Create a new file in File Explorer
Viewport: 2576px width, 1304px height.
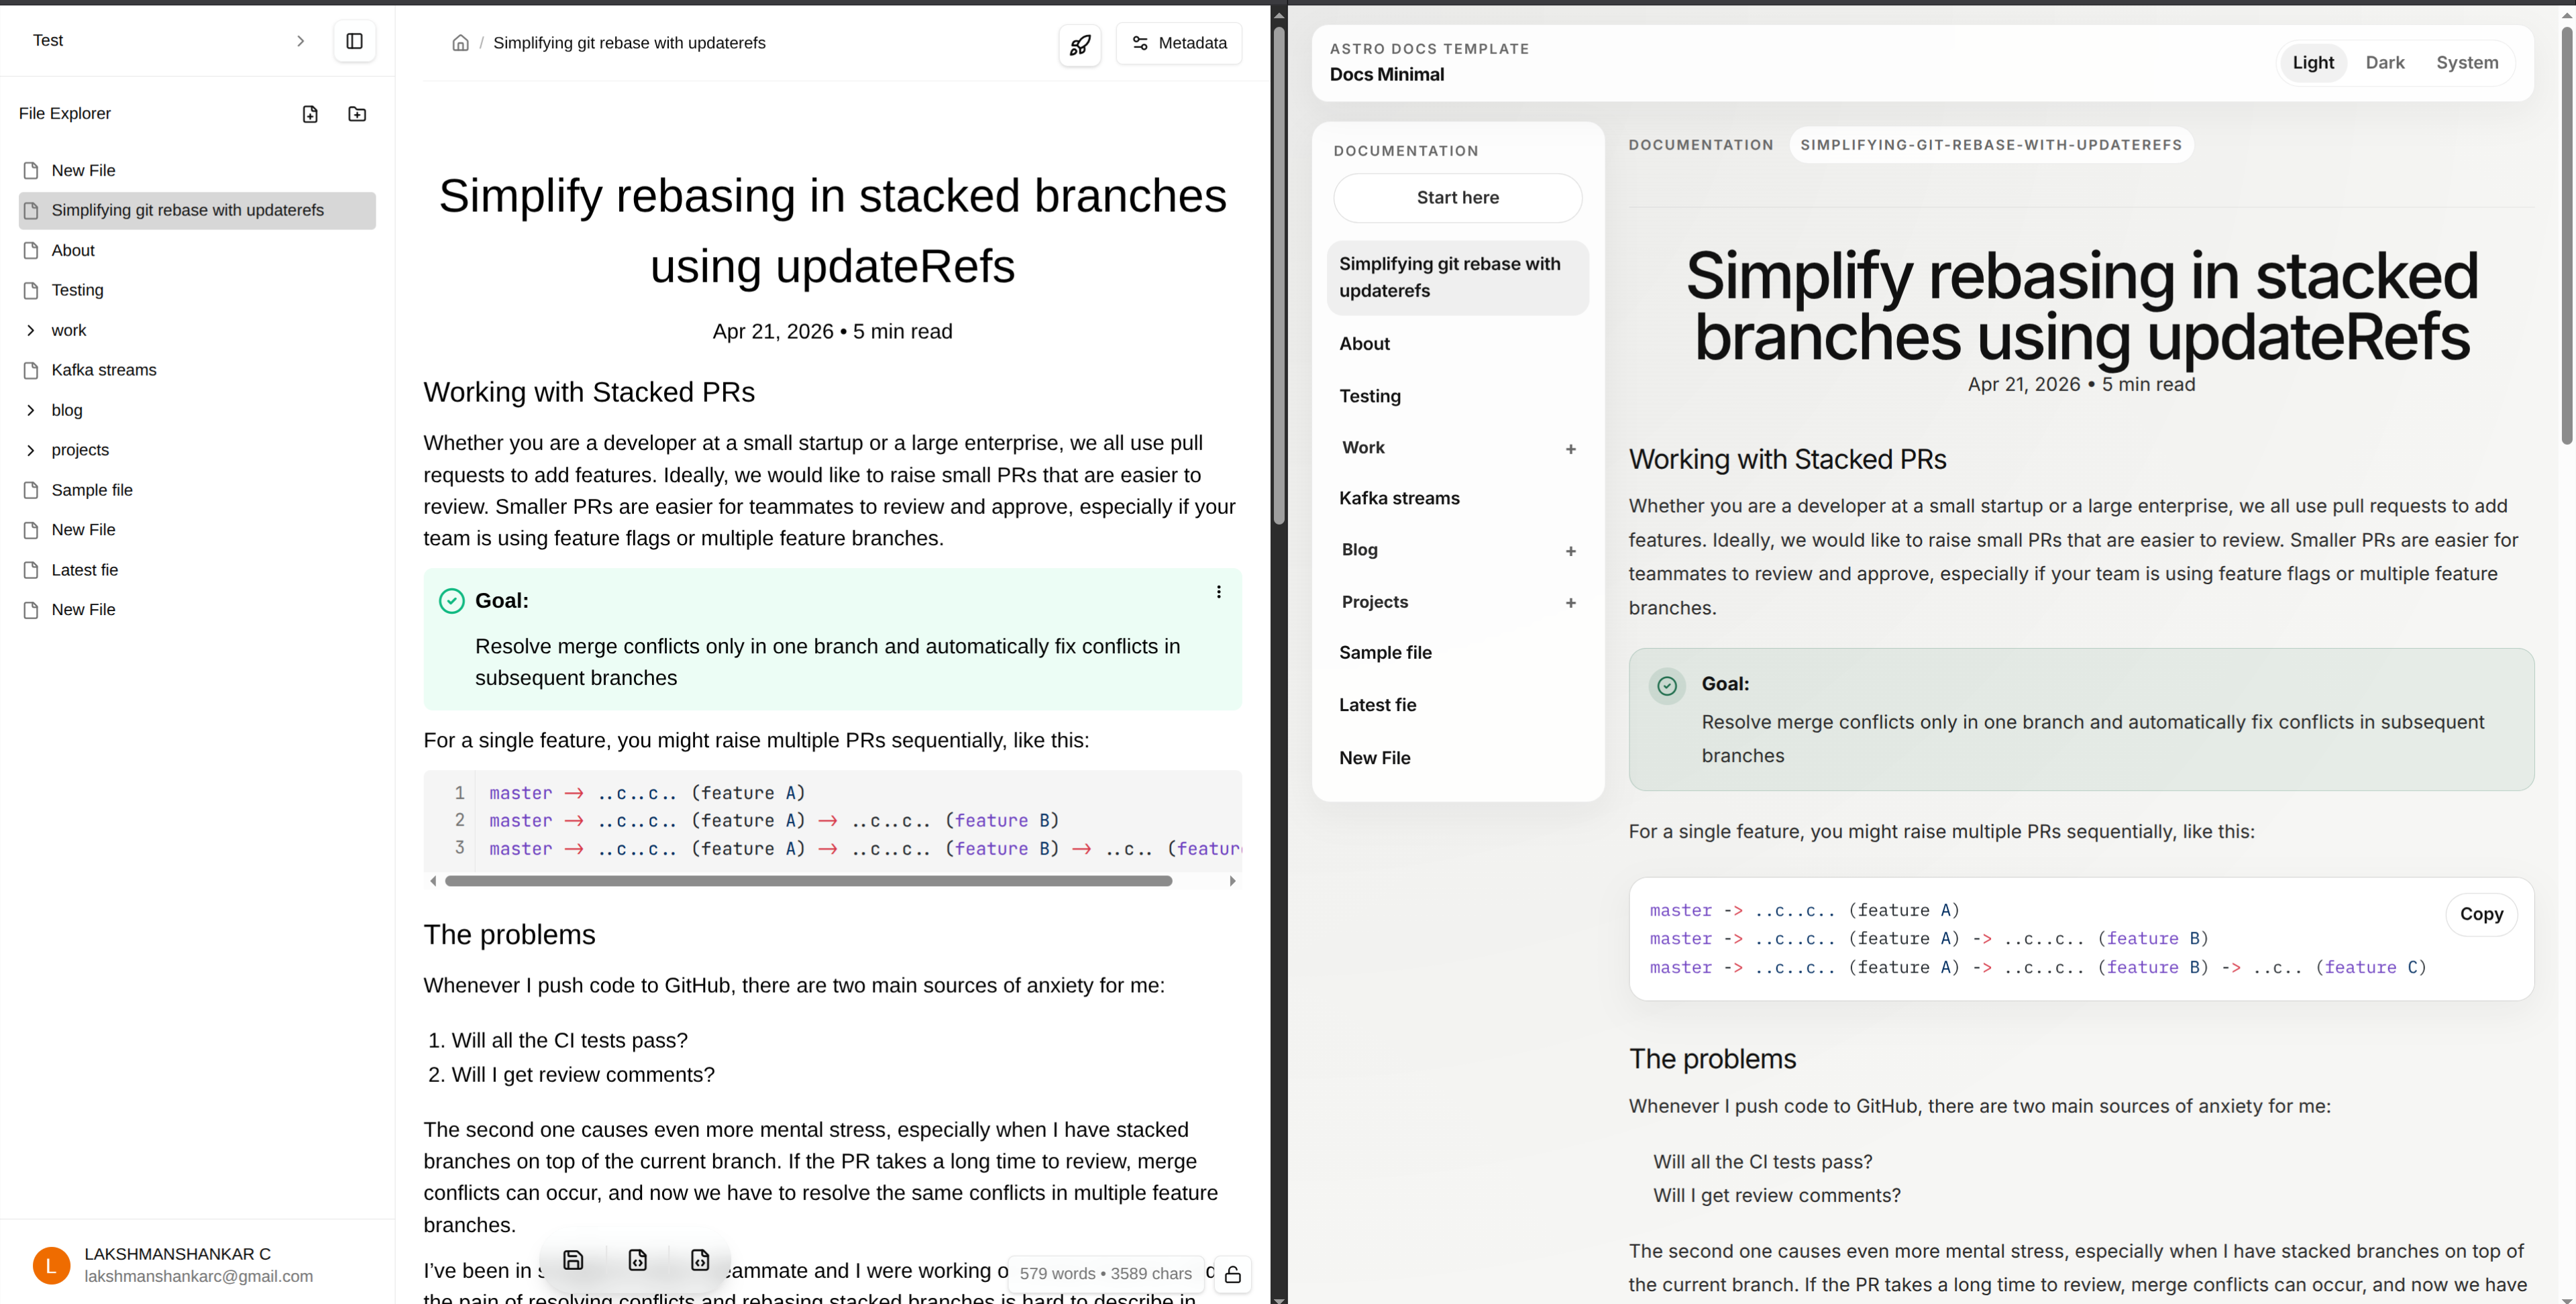point(310,114)
